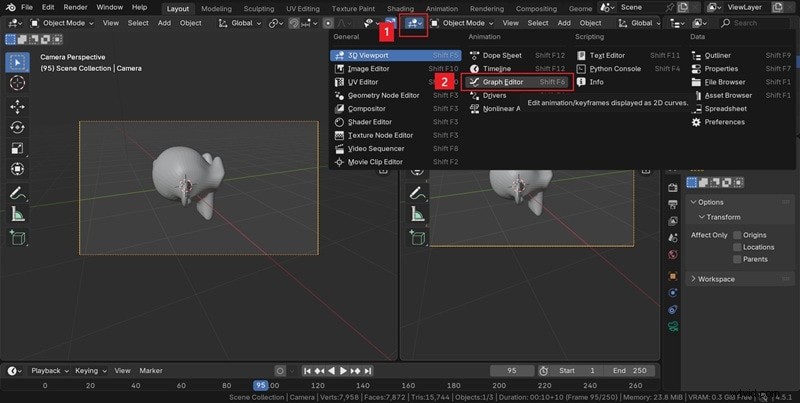Enable the Locations checkbox
The width and height of the screenshot is (800, 403).
click(x=737, y=247)
